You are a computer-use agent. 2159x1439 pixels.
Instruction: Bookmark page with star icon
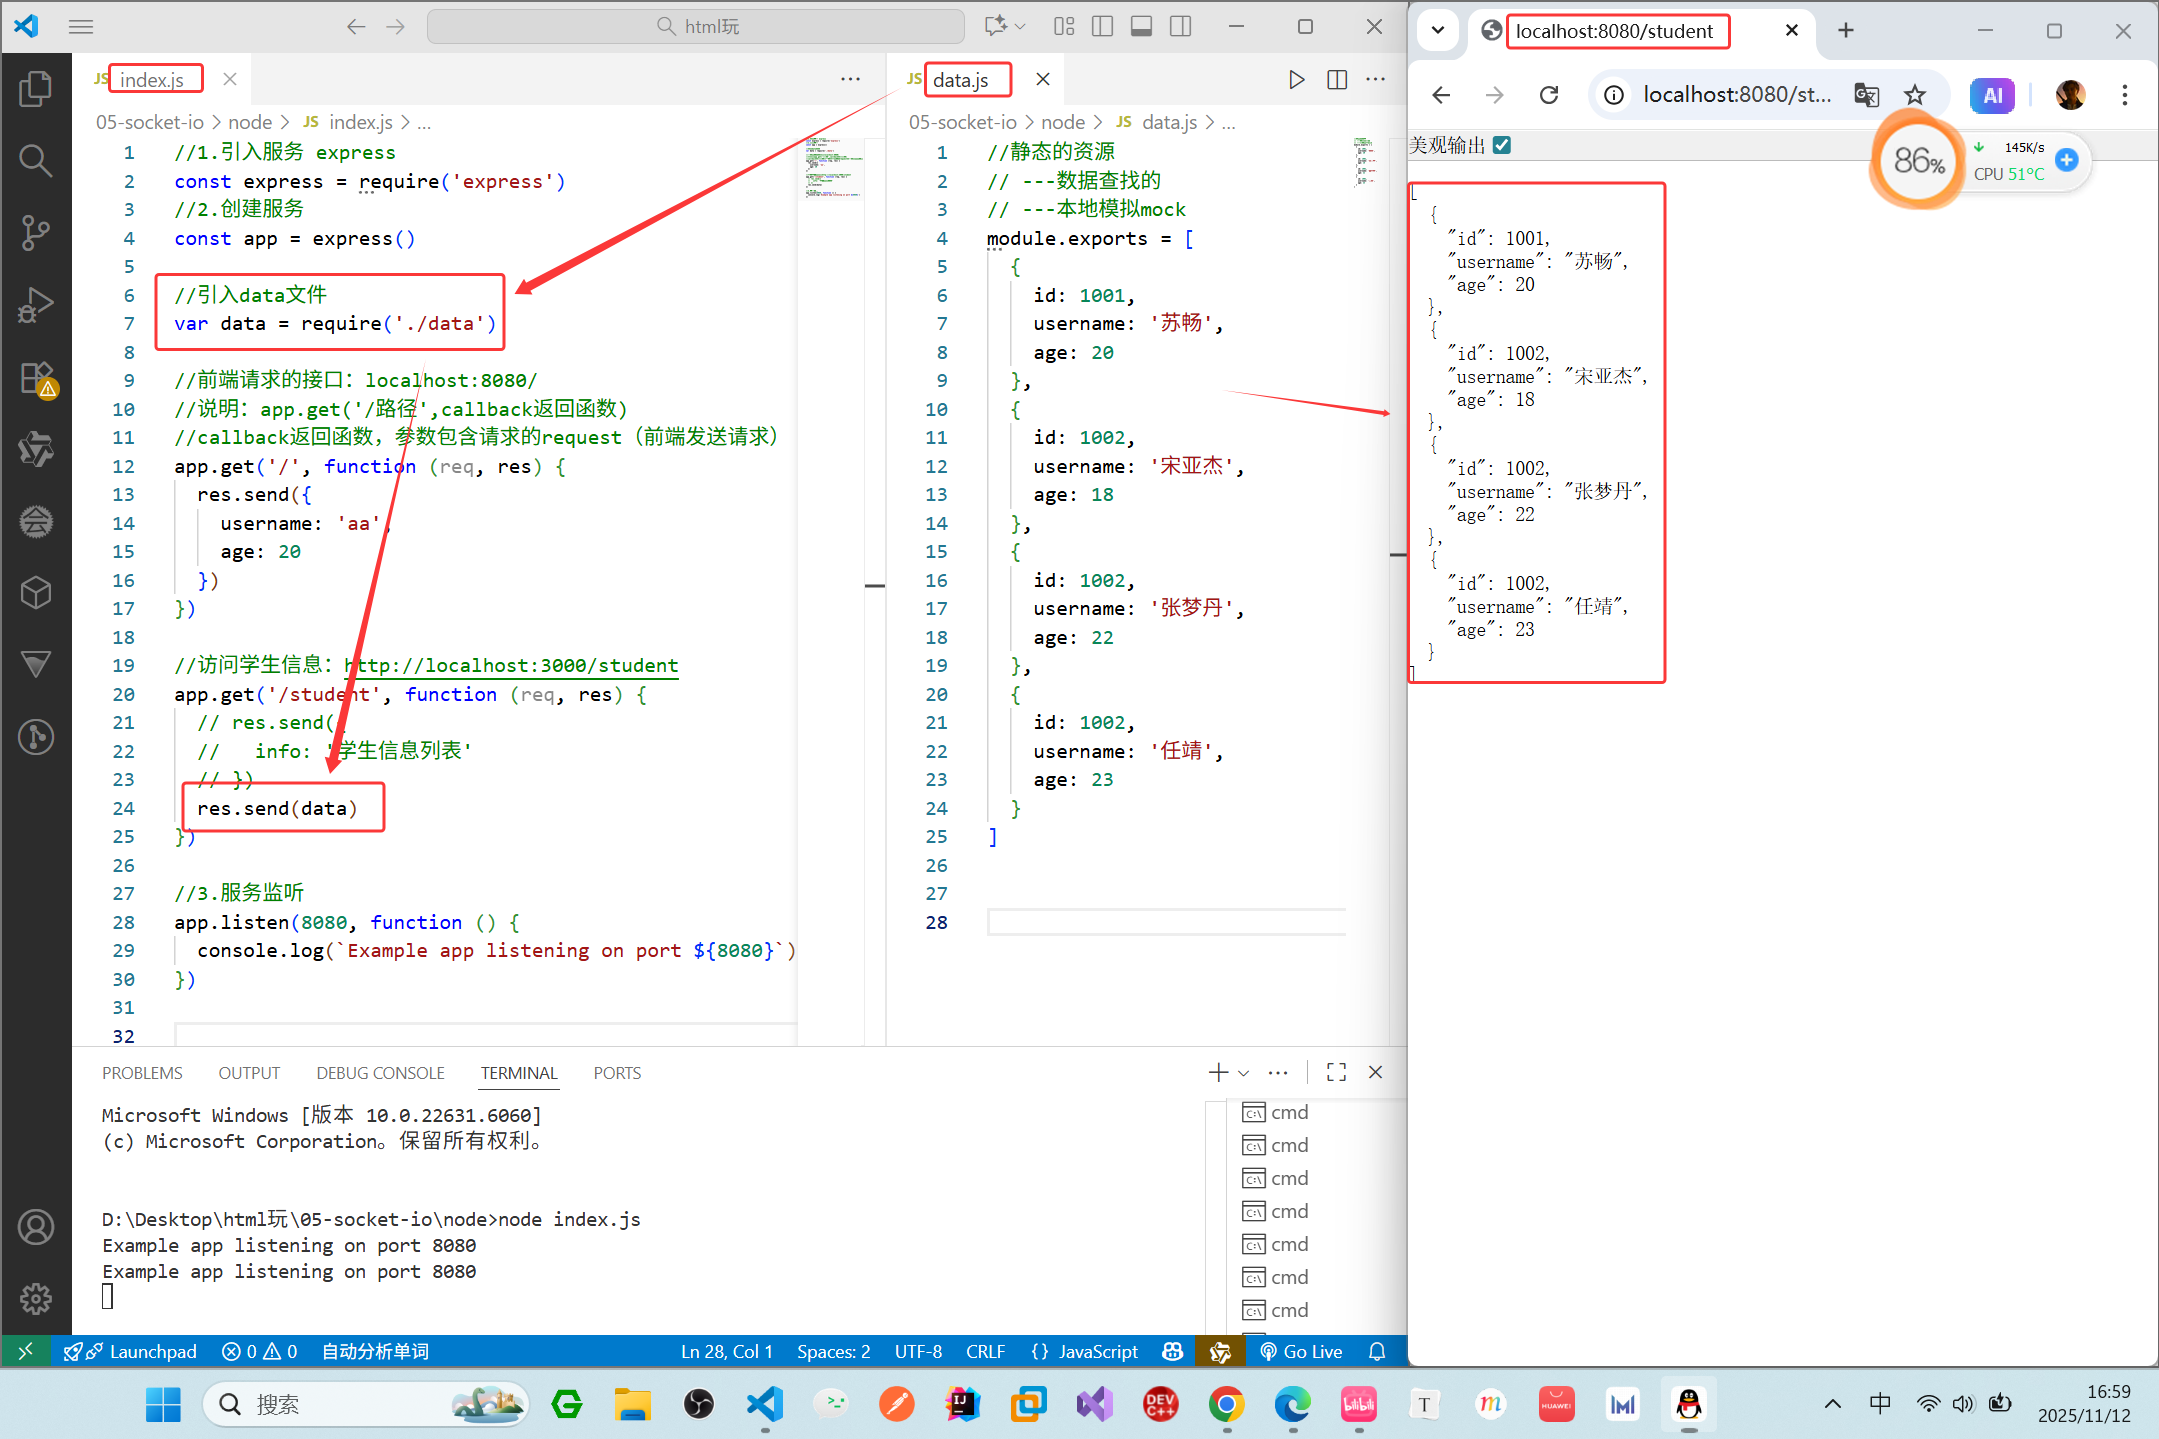coord(1914,95)
